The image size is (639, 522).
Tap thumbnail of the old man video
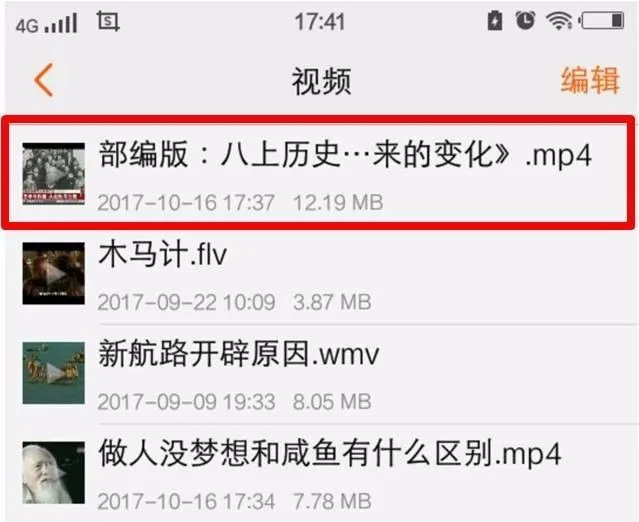53,473
